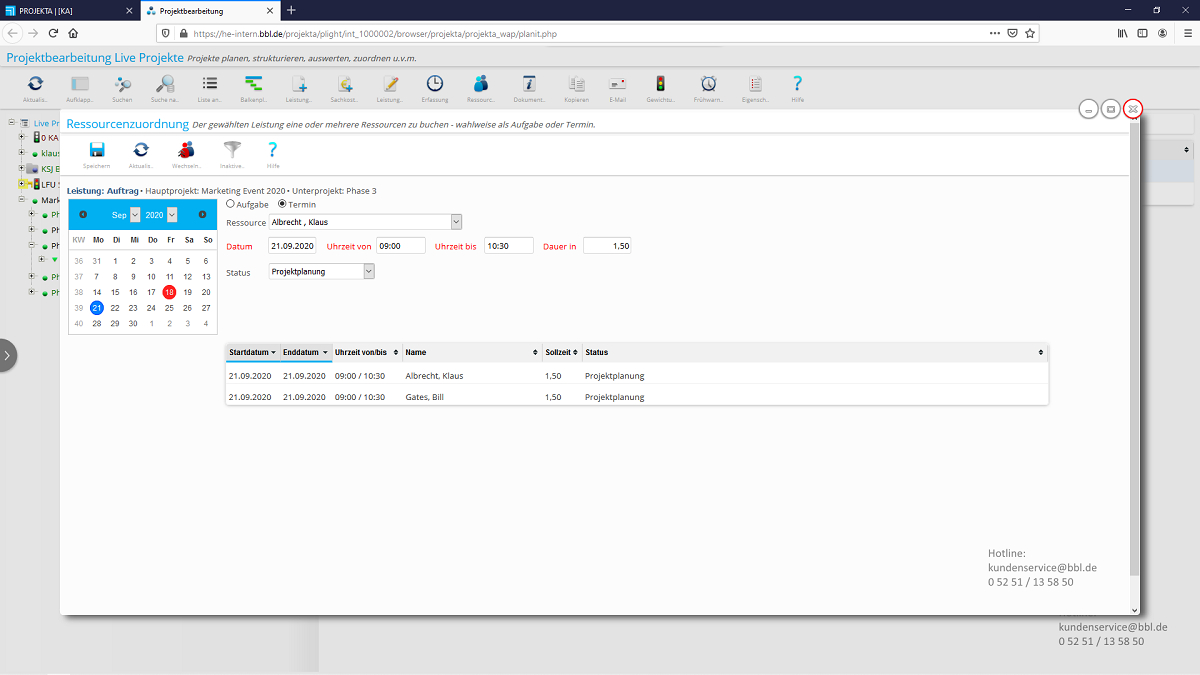Go to previous month in calendar
The width and height of the screenshot is (1200, 675).
pos(83,214)
